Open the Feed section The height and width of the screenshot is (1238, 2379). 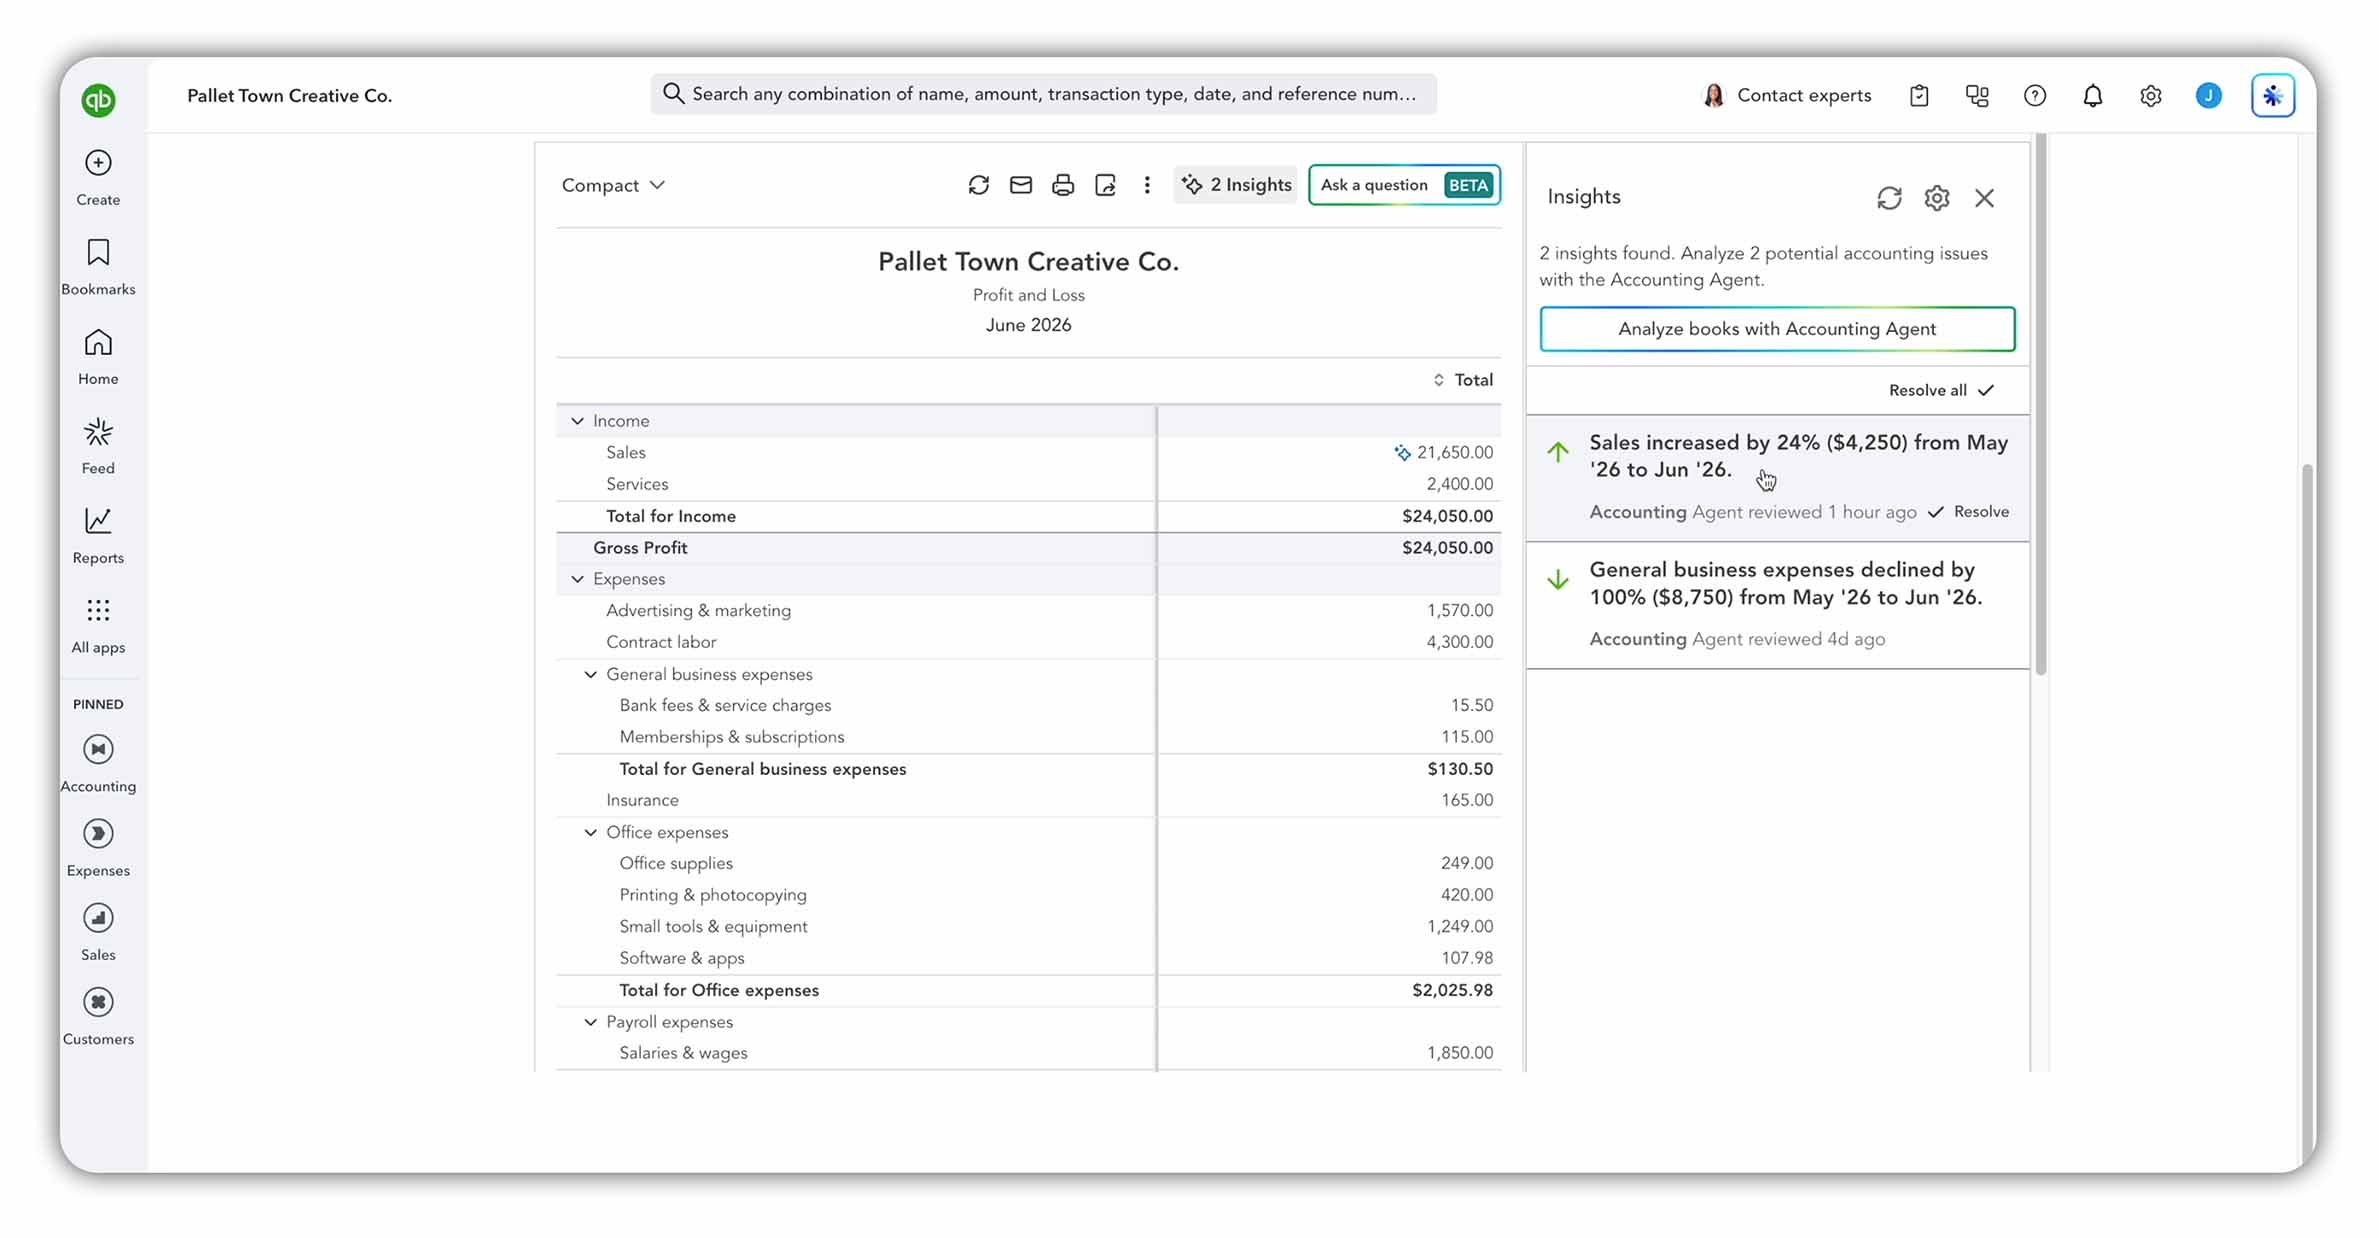(98, 447)
